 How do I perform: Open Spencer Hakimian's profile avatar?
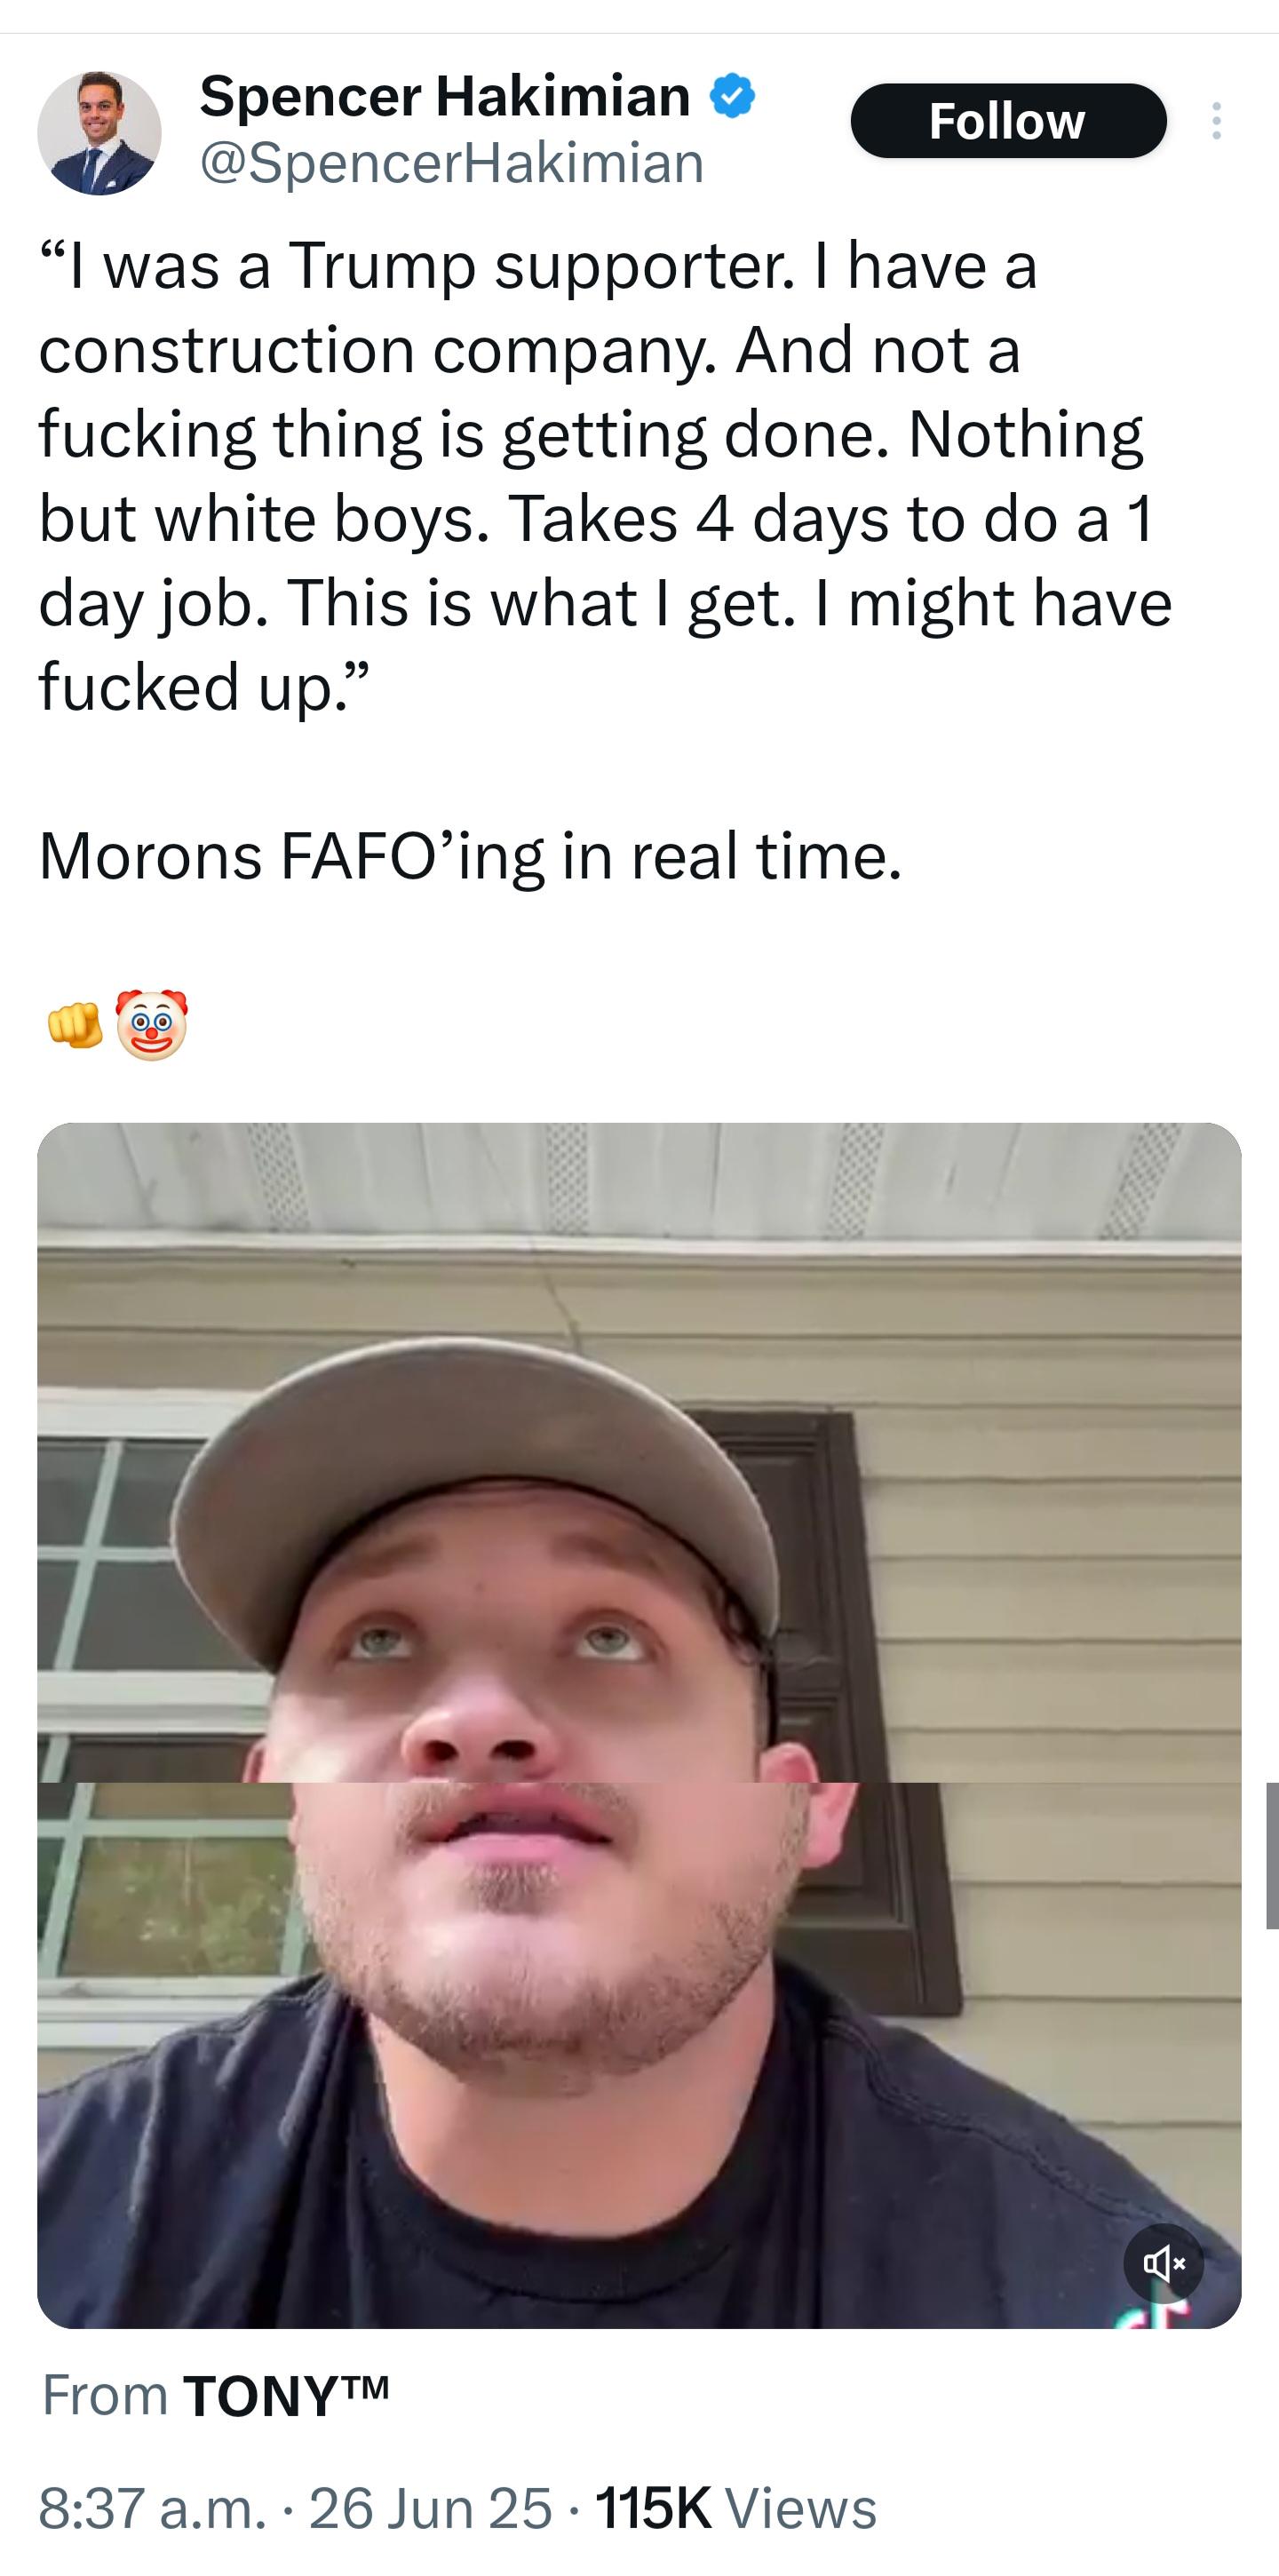(x=99, y=132)
